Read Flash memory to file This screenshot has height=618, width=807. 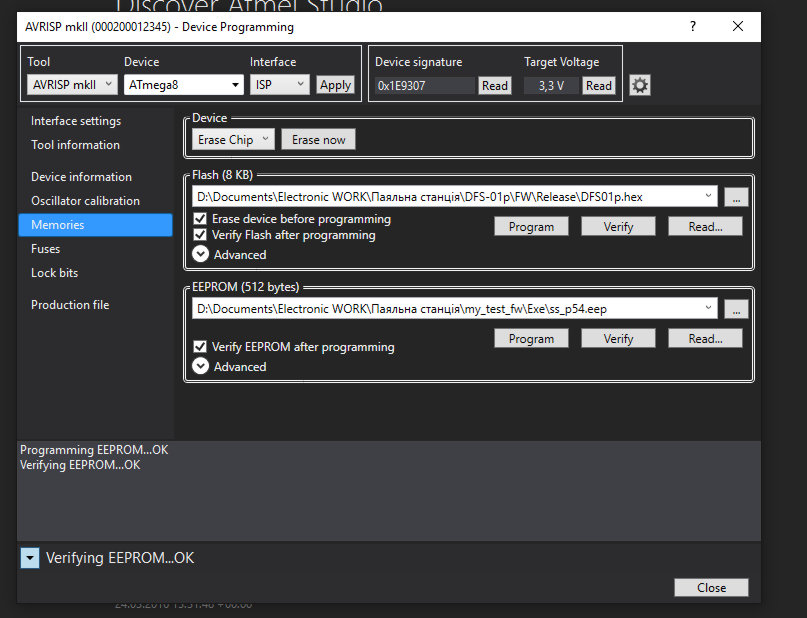(x=705, y=226)
